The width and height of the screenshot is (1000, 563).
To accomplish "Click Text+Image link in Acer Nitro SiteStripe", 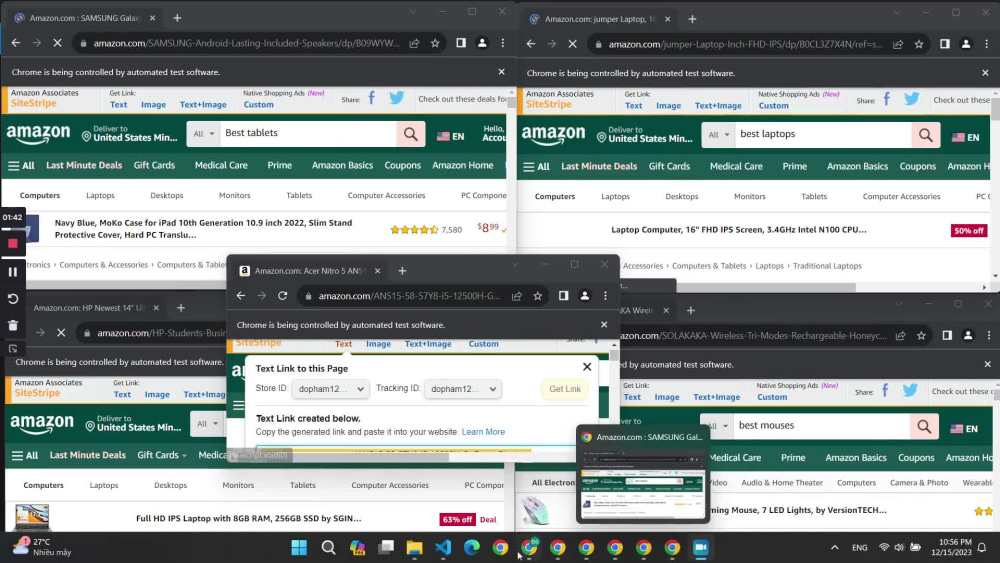I will point(428,344).
